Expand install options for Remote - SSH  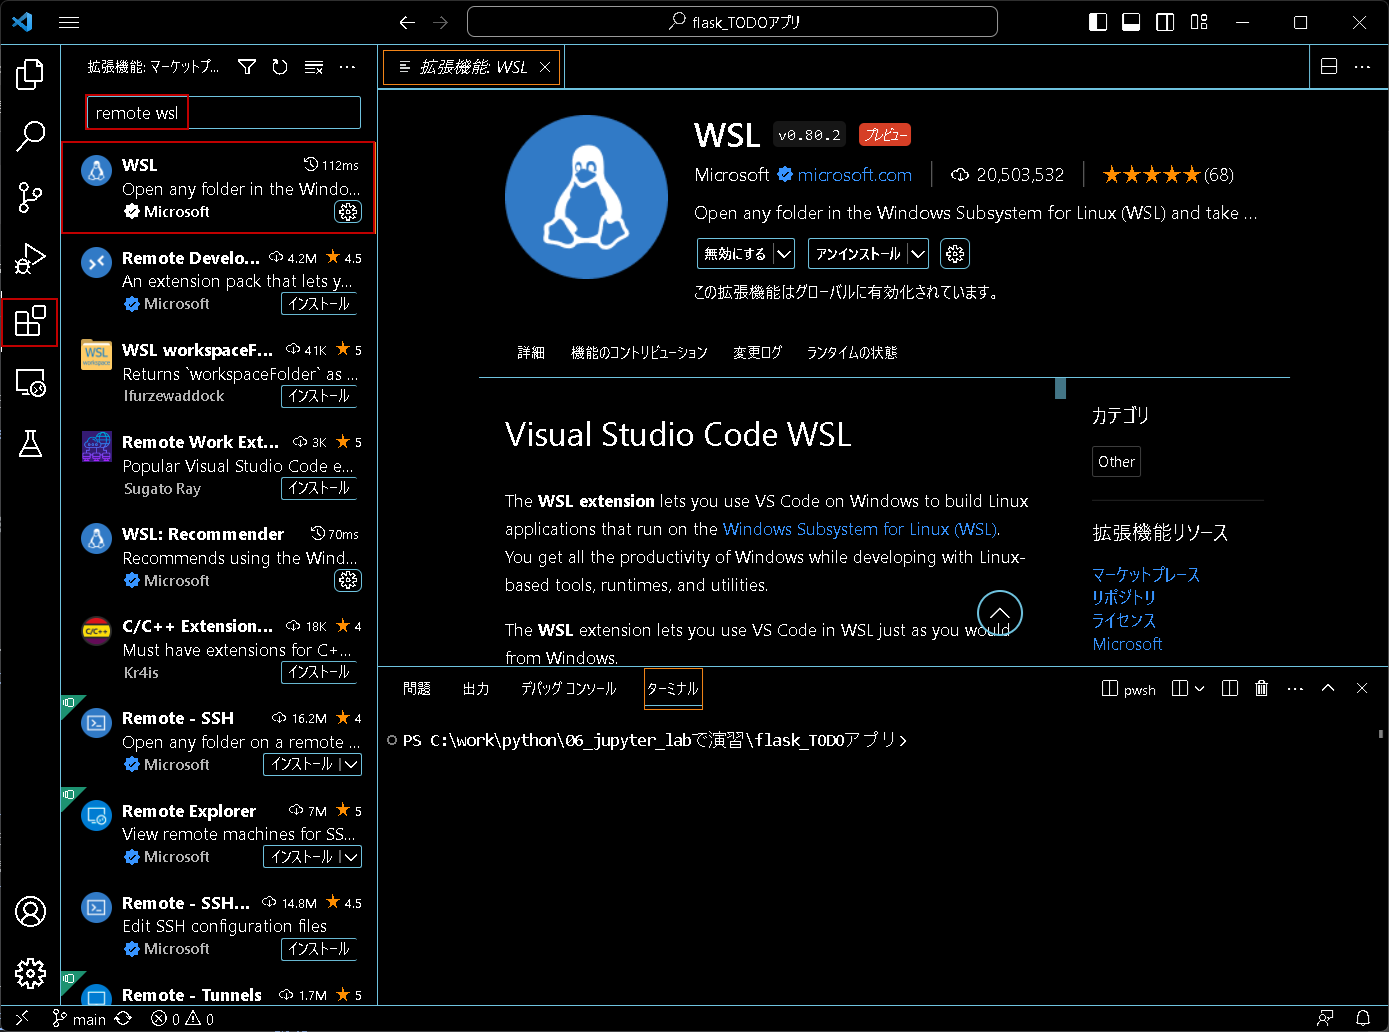click(x=349, y=764)
